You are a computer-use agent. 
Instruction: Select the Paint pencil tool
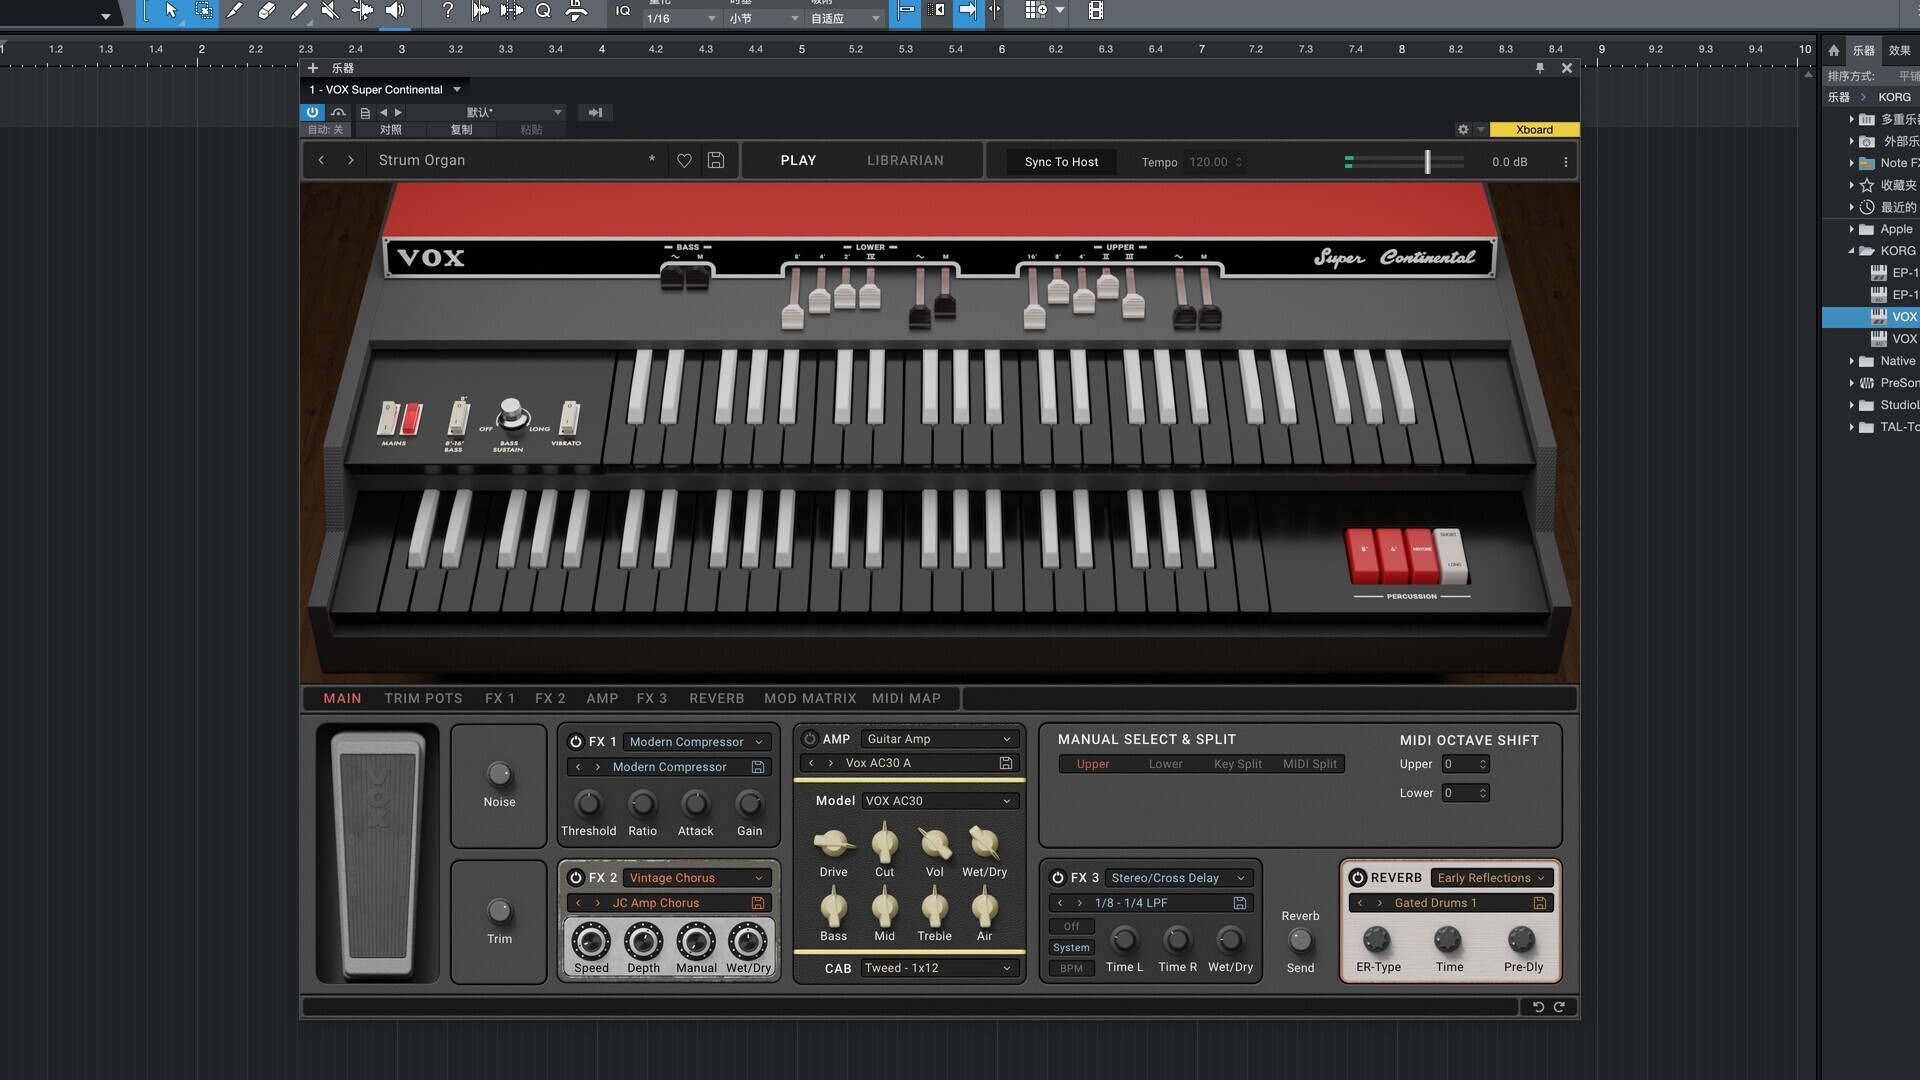[x=298, y=11]
